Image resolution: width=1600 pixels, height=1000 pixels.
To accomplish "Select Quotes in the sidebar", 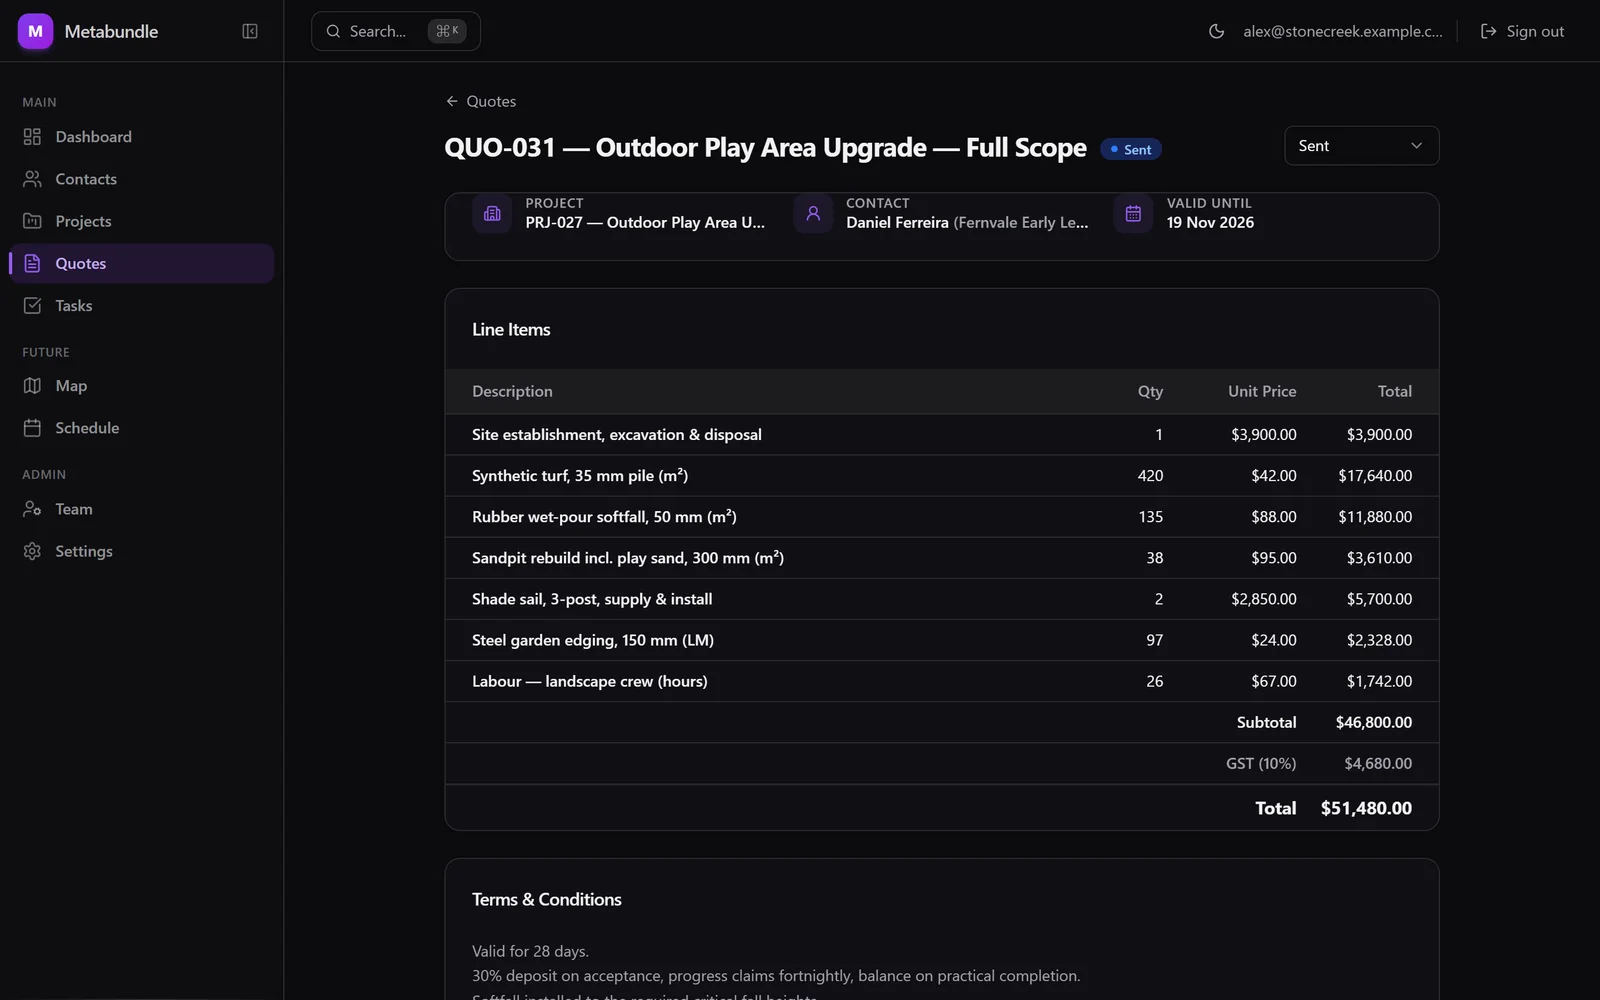I will [141, 263].
